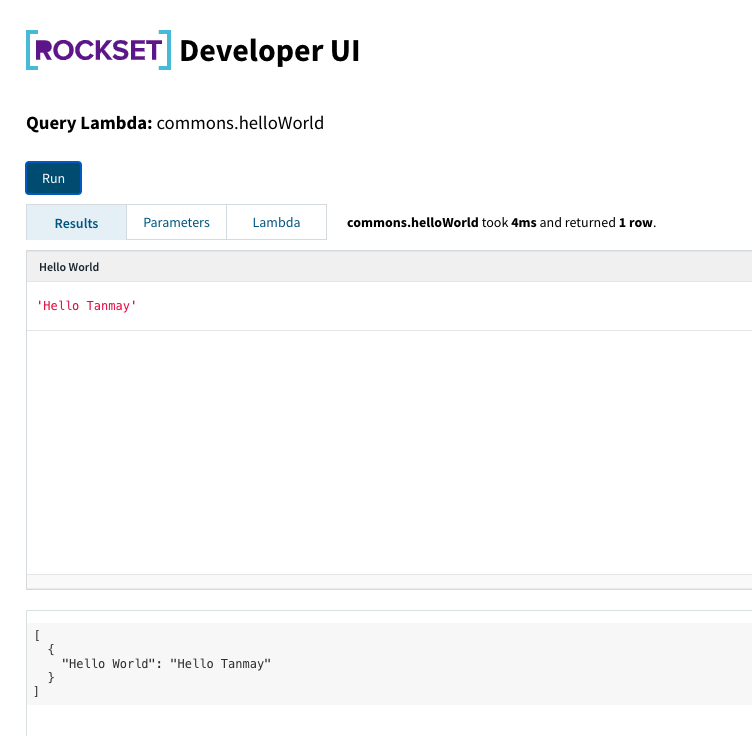Open the Lambda tab
The height and width of the screenshot is (736, 752).
tap(276, 222)
